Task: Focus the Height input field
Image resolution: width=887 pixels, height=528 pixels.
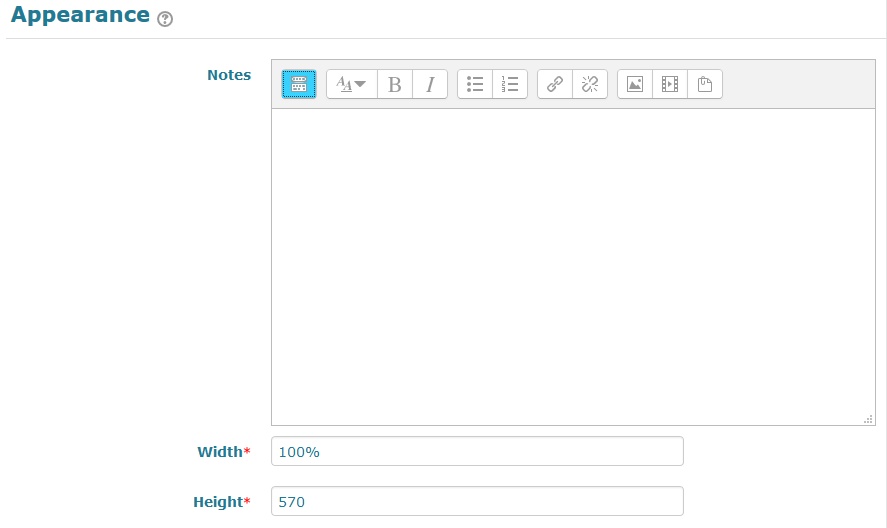Action: (x=477, y=501)
